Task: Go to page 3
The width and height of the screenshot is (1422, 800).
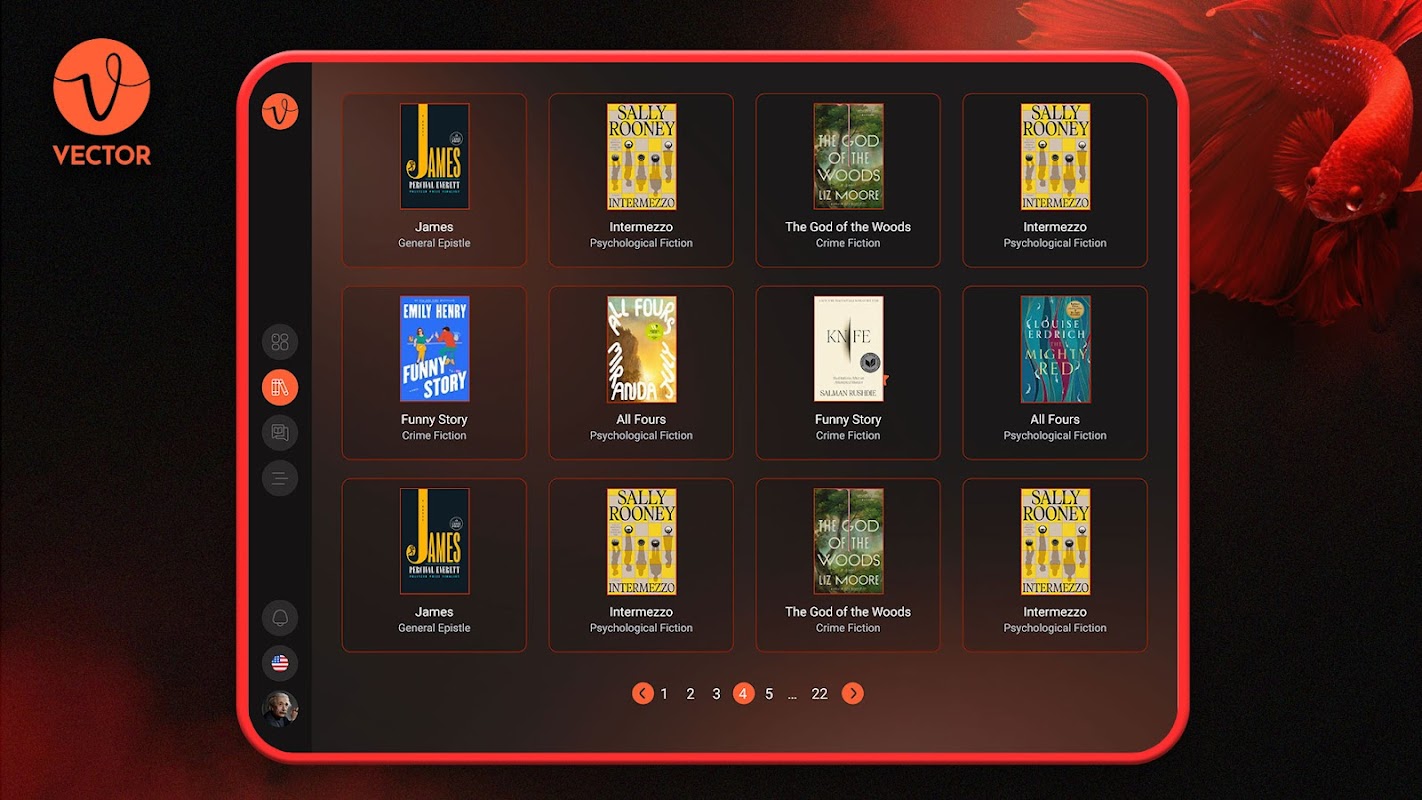Action: [x=716, y=694]
